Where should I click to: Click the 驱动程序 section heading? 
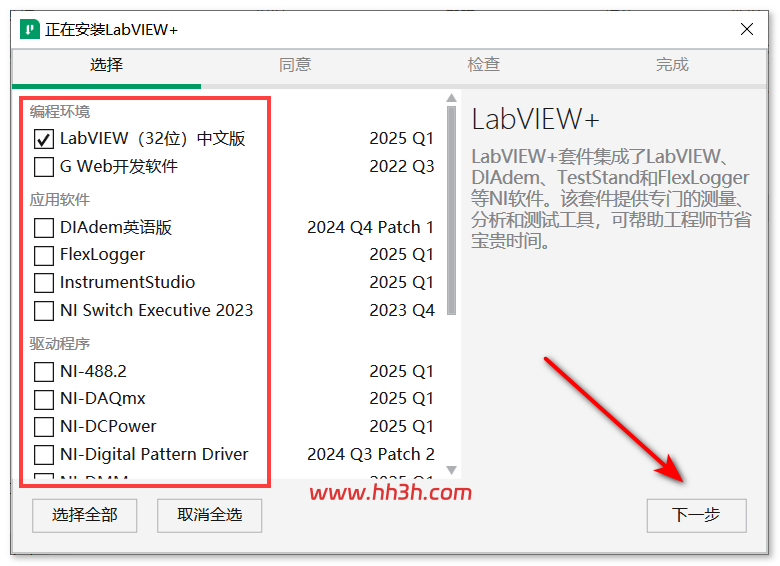pyautogui.click(x=60, y=344)
